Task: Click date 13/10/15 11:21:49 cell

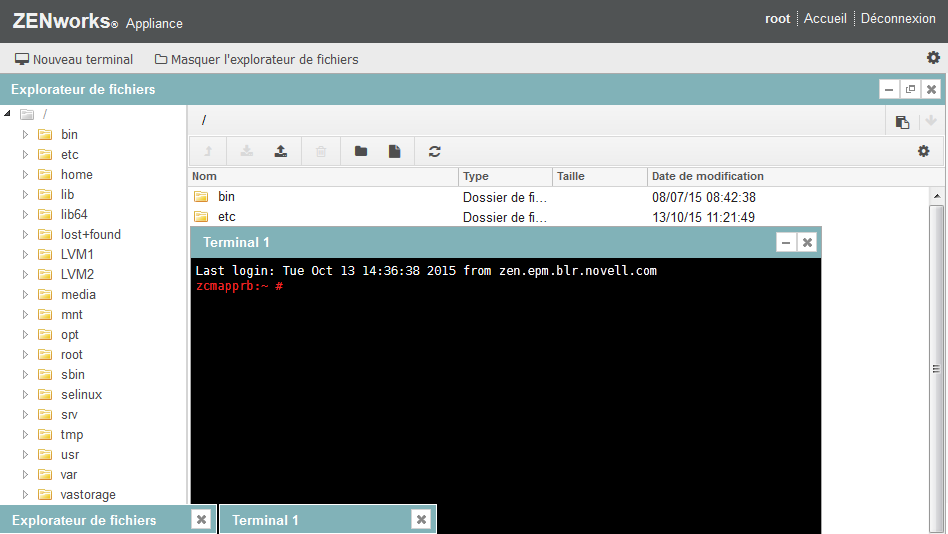Action: (x=704, y=217)
